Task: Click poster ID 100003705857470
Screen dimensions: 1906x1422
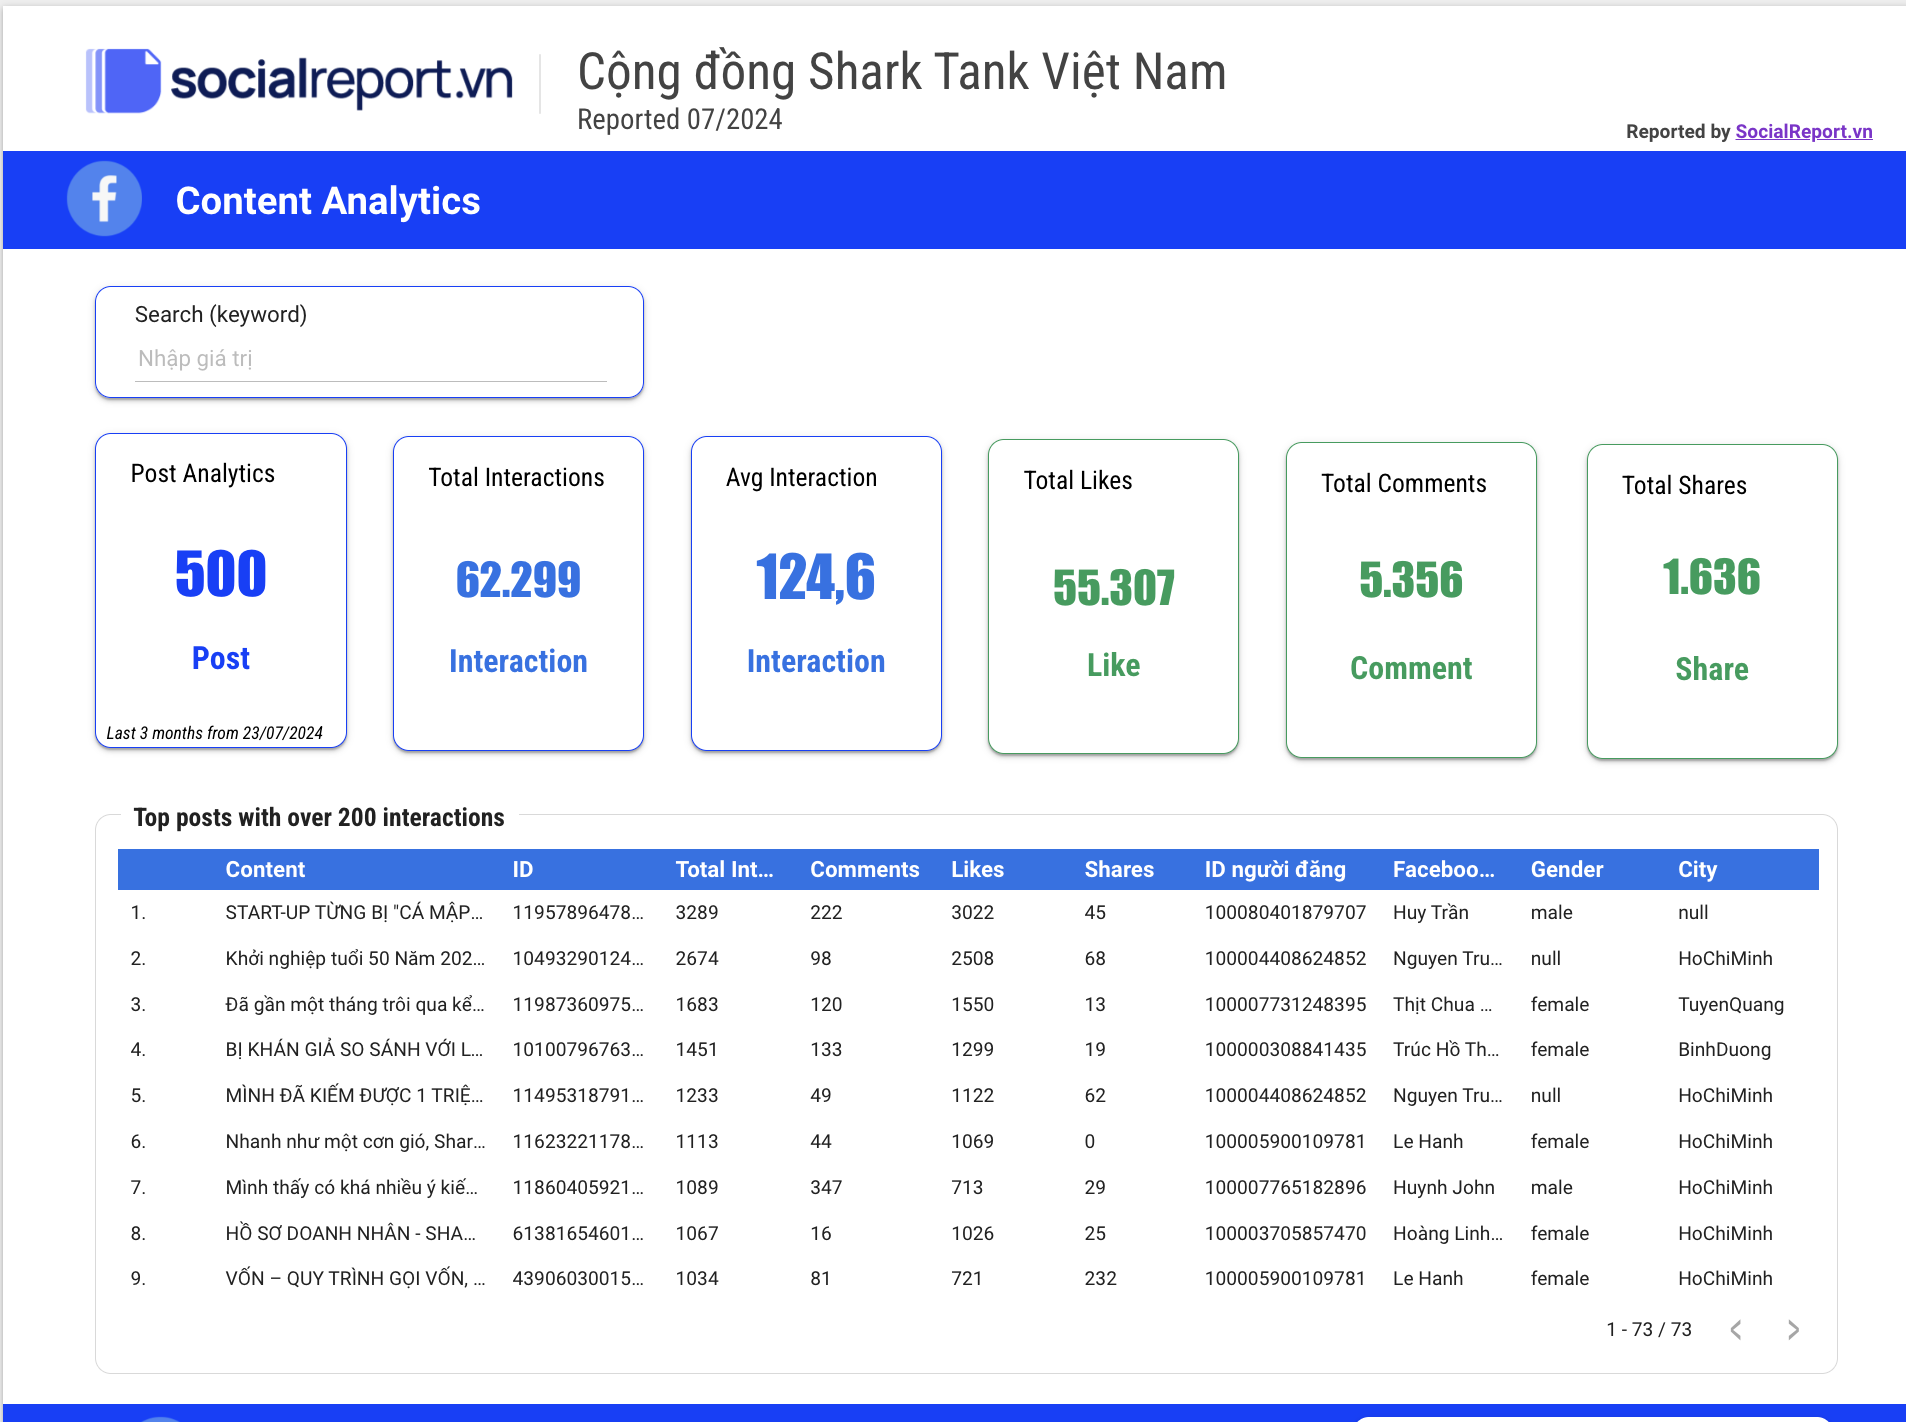Action: pos(1285,1233)
